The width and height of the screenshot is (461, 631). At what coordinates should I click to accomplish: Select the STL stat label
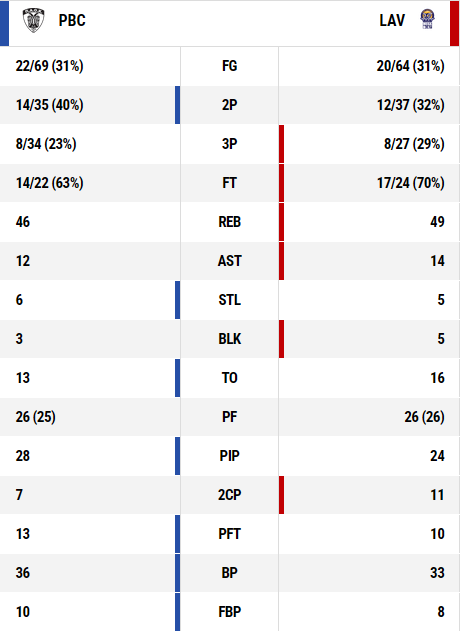[229, 300]
